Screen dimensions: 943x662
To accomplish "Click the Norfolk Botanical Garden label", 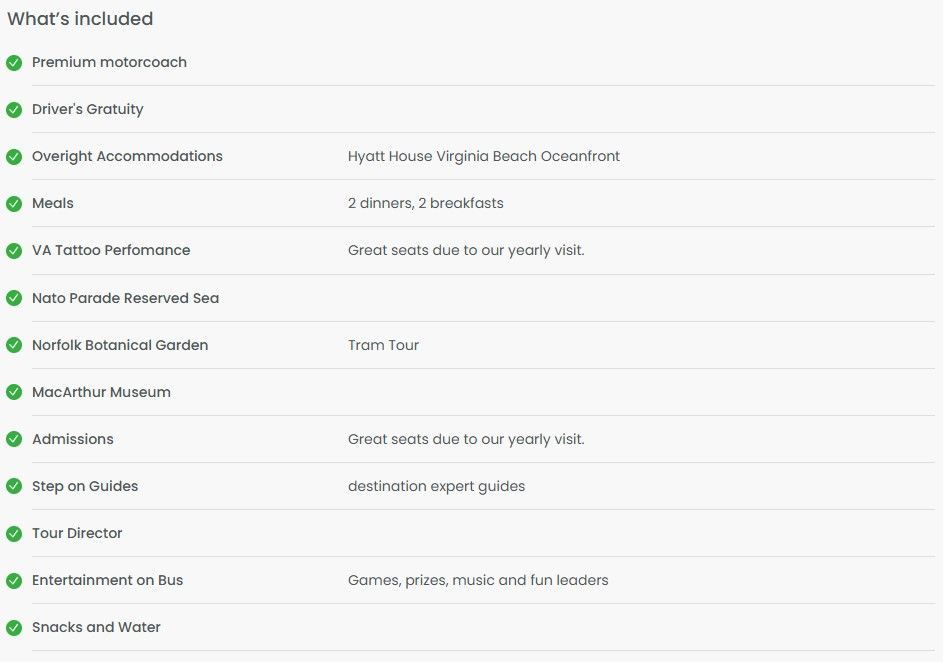I will [120, 345].
